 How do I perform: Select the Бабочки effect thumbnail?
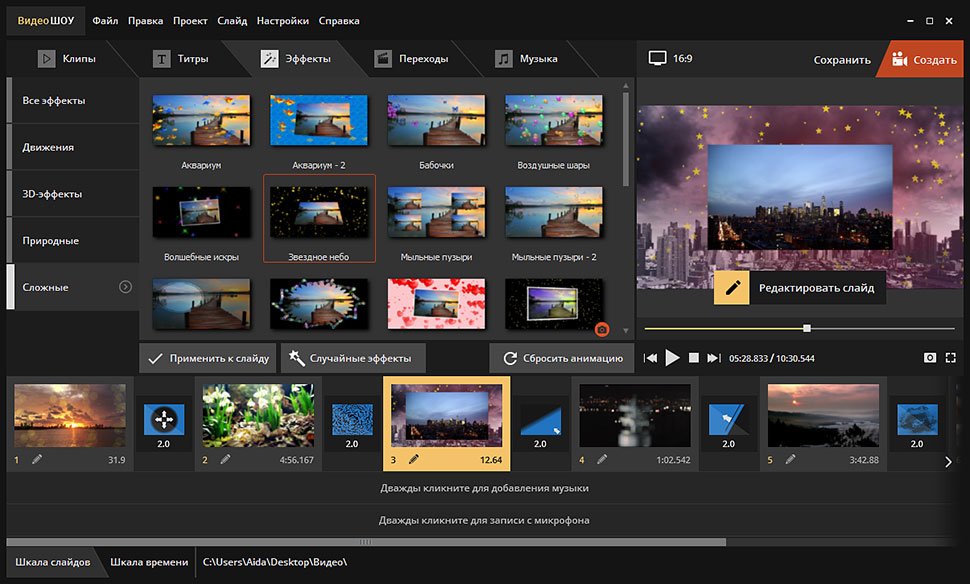436,121
